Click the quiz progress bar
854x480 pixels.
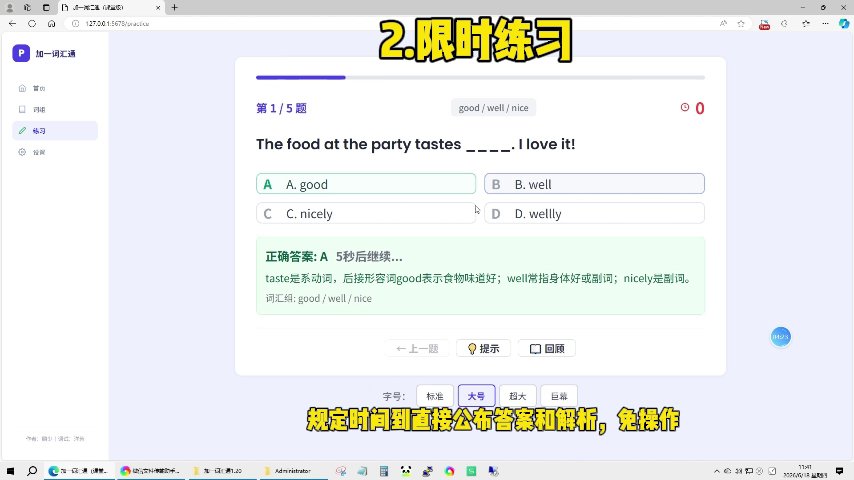point(480,77)
